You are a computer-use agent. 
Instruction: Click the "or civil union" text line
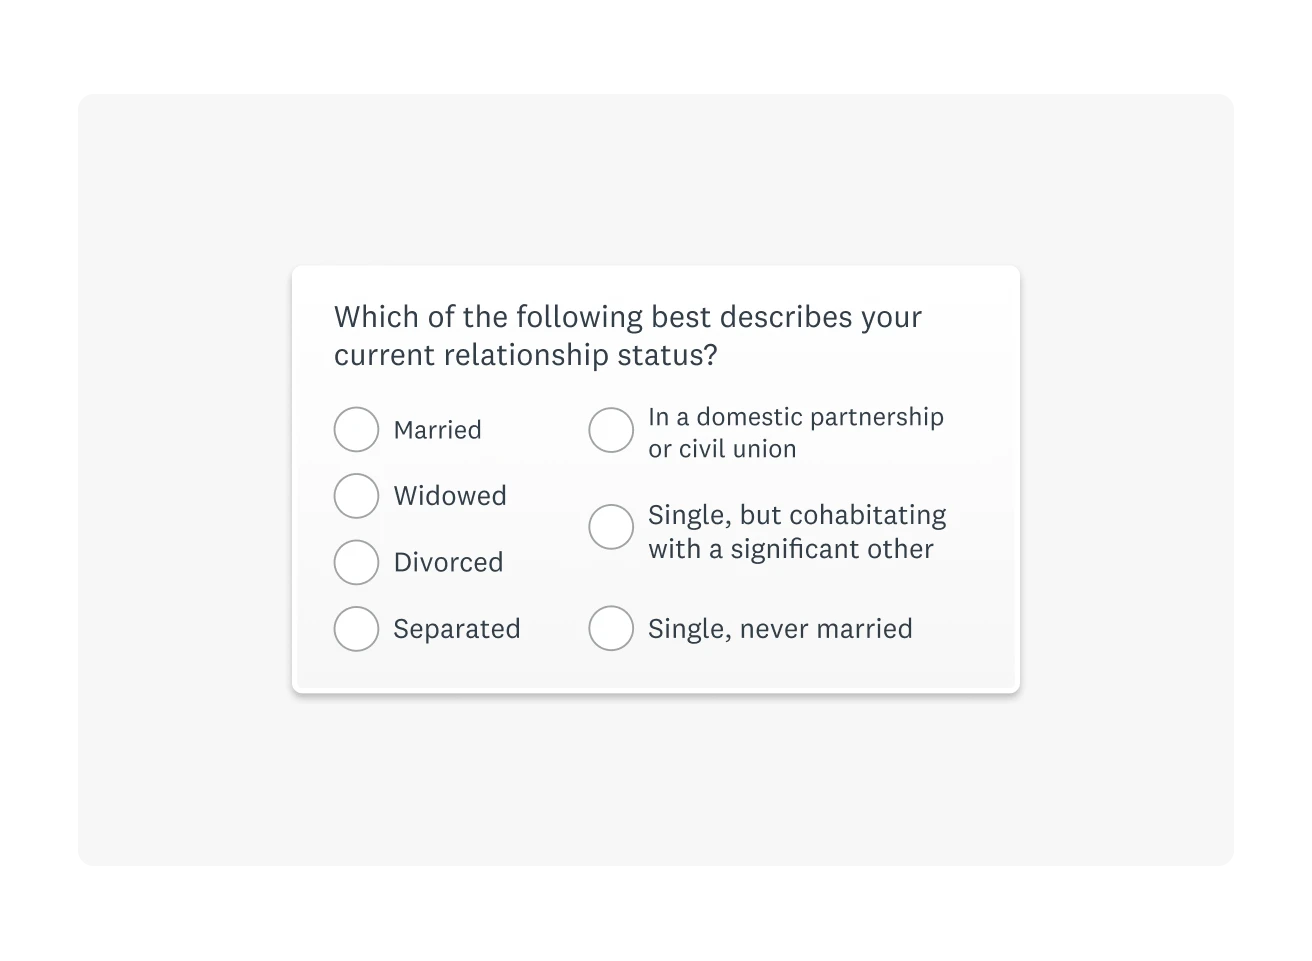pyautogui.click(x=722, y=449)
